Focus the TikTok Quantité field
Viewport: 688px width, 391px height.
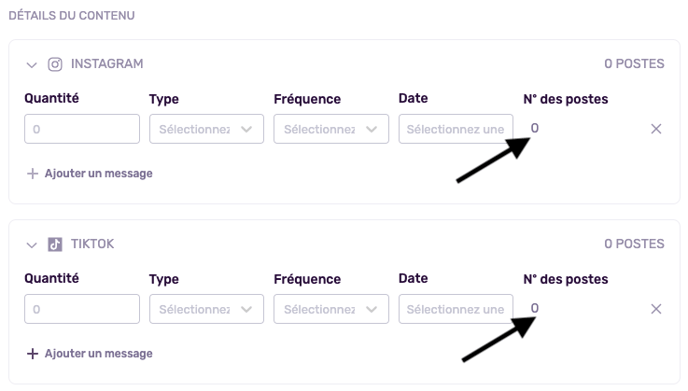click(82, 309)
